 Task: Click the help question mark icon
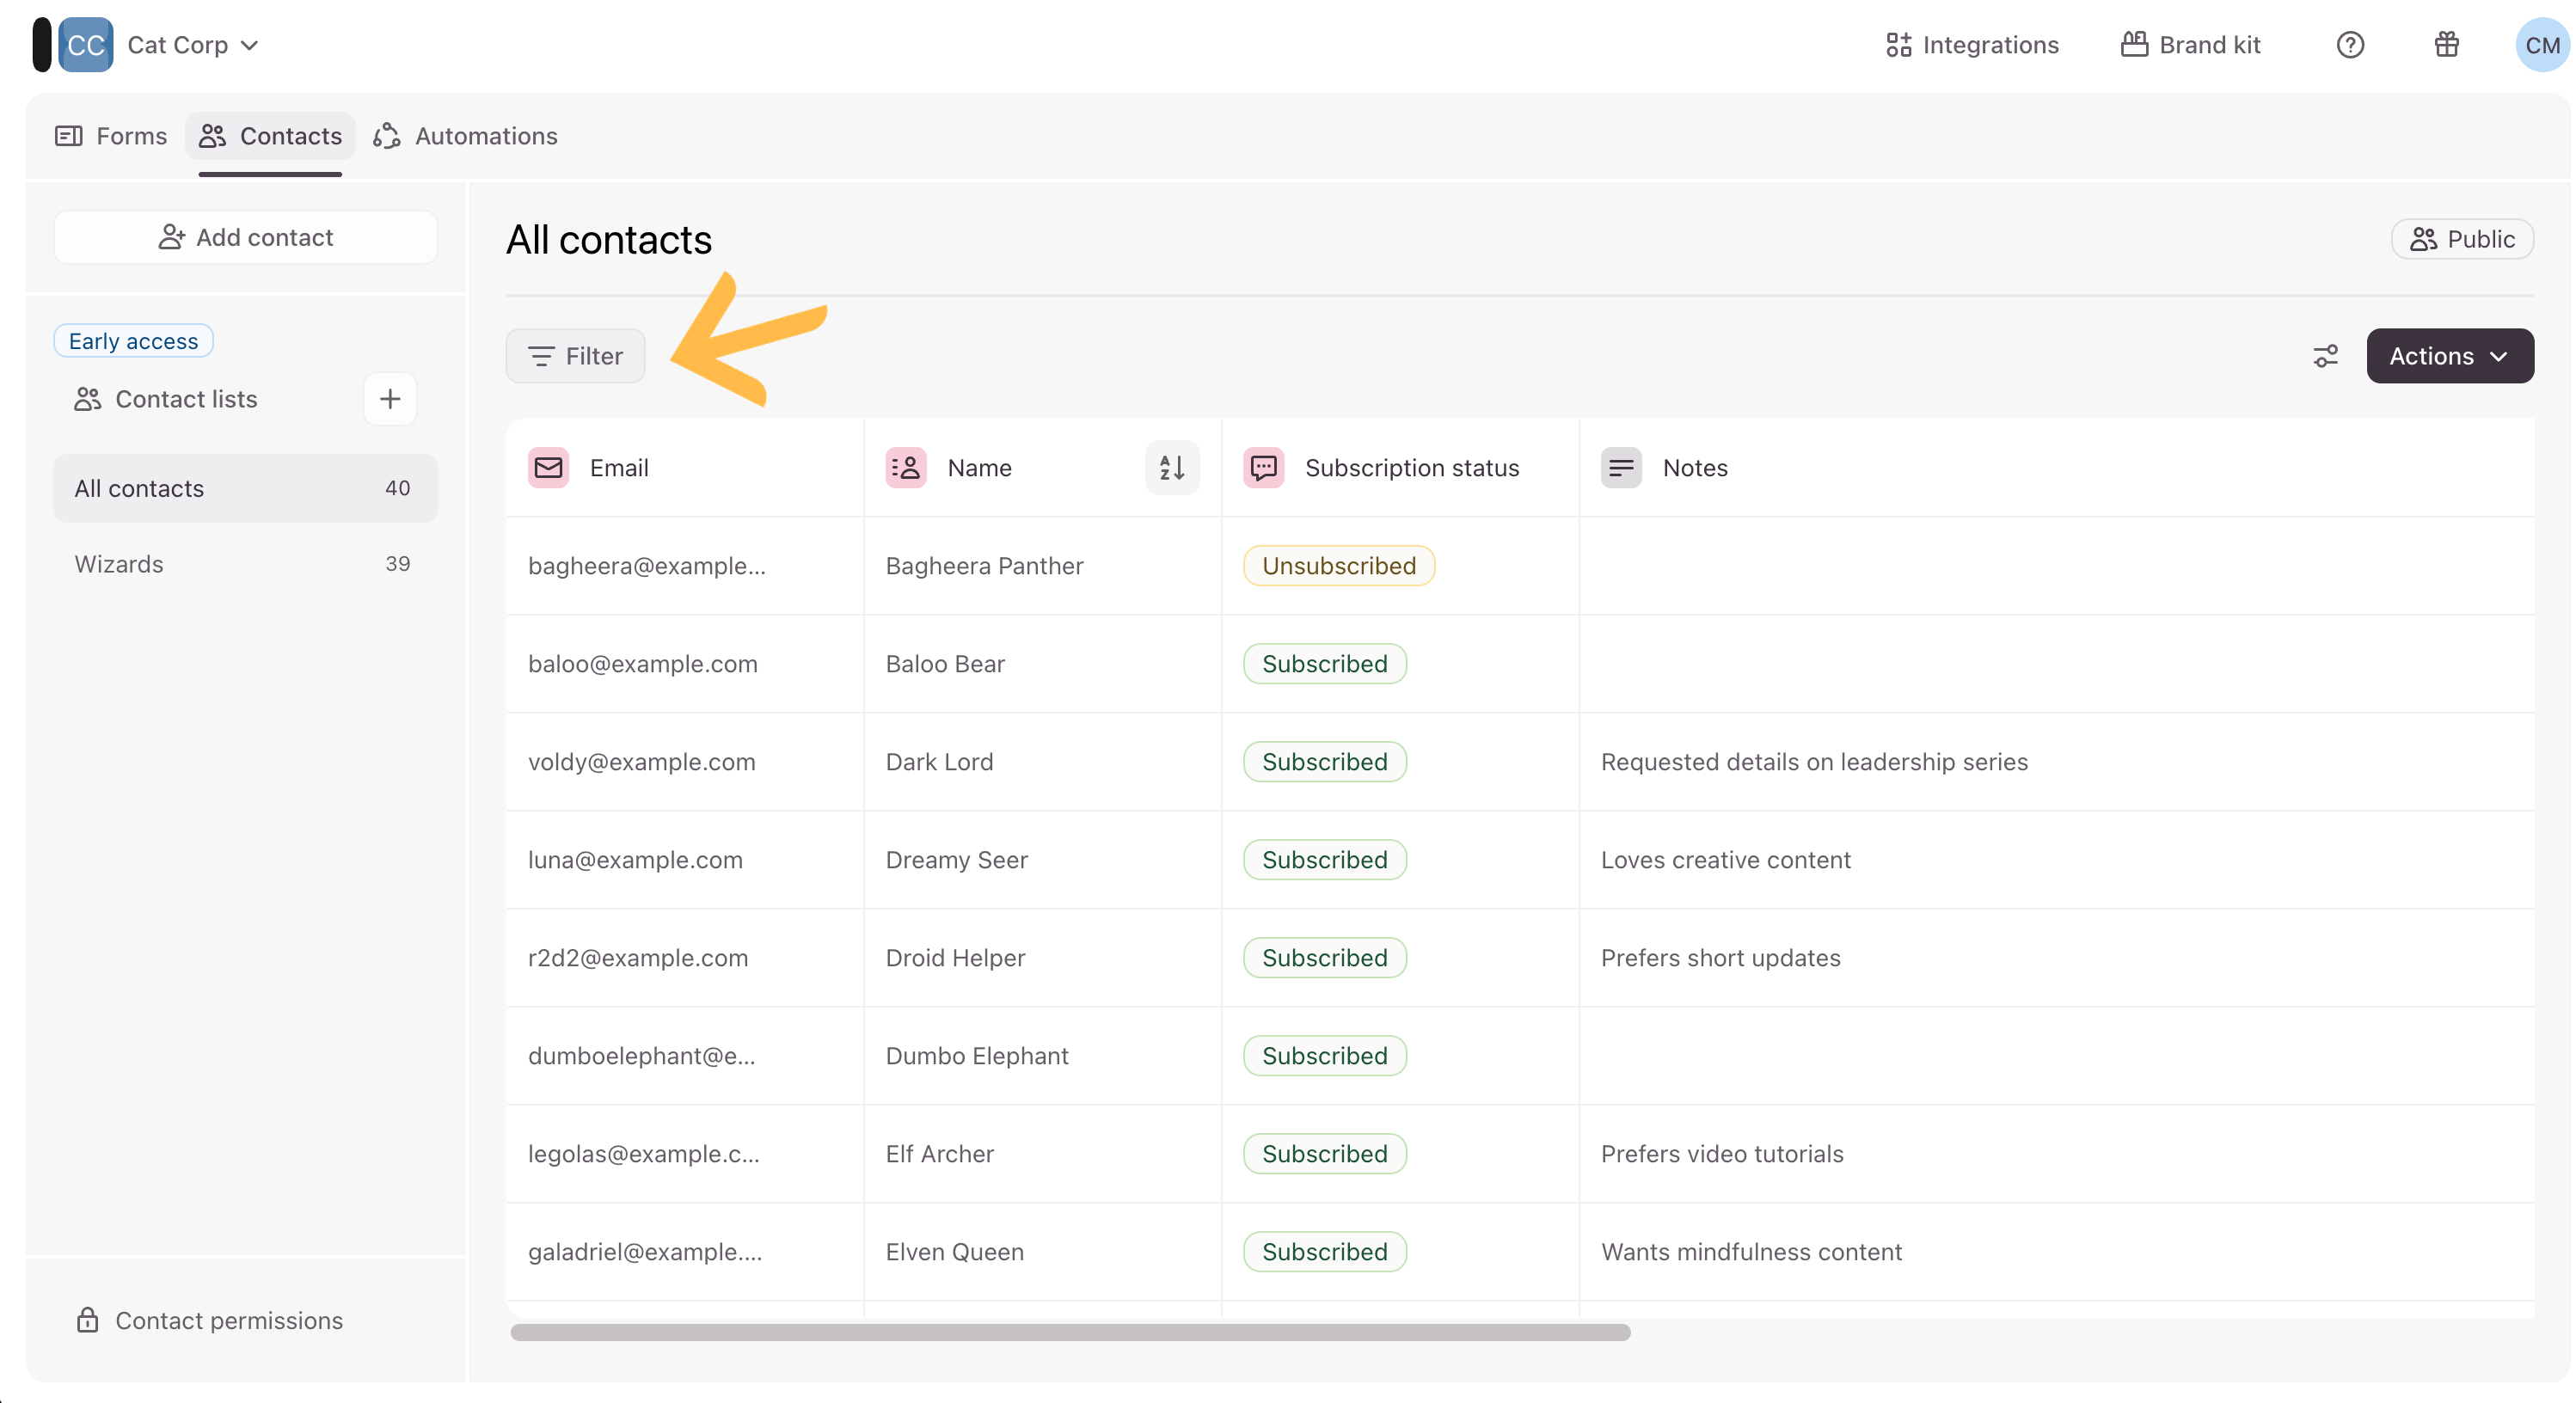click(x=2350, y=45)
